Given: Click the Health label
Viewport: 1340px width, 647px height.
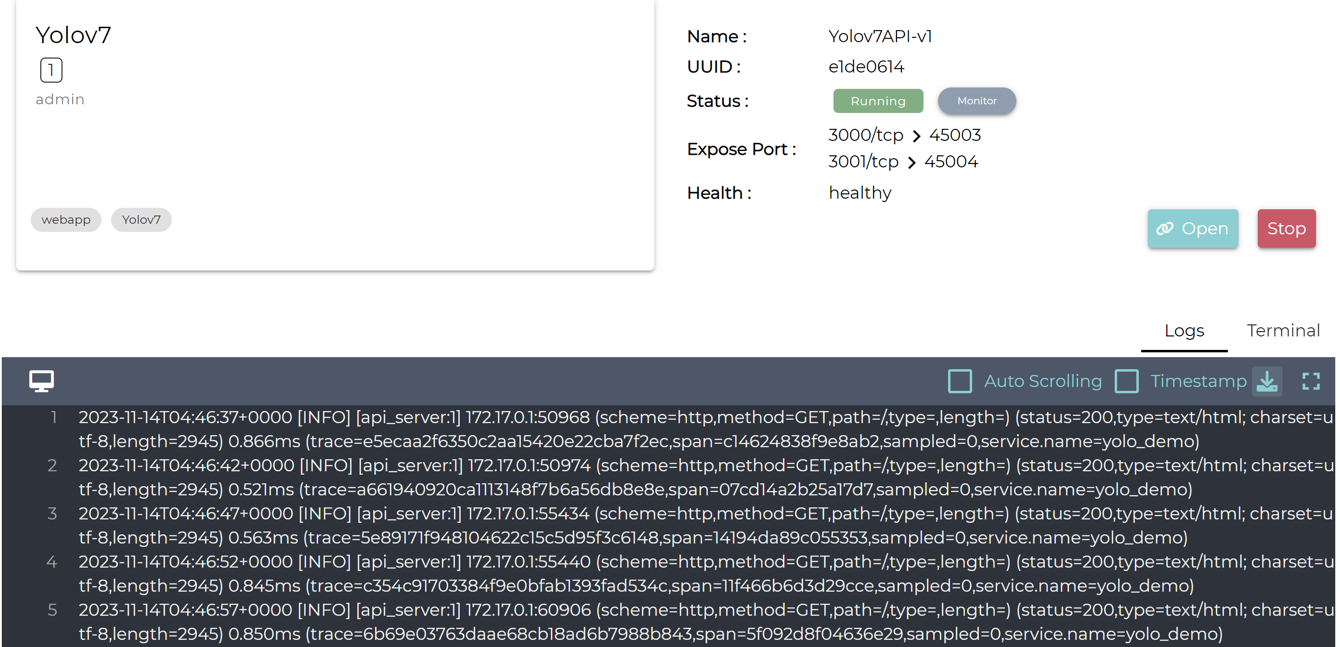Looking at the screenshot, I should [719, 193].
